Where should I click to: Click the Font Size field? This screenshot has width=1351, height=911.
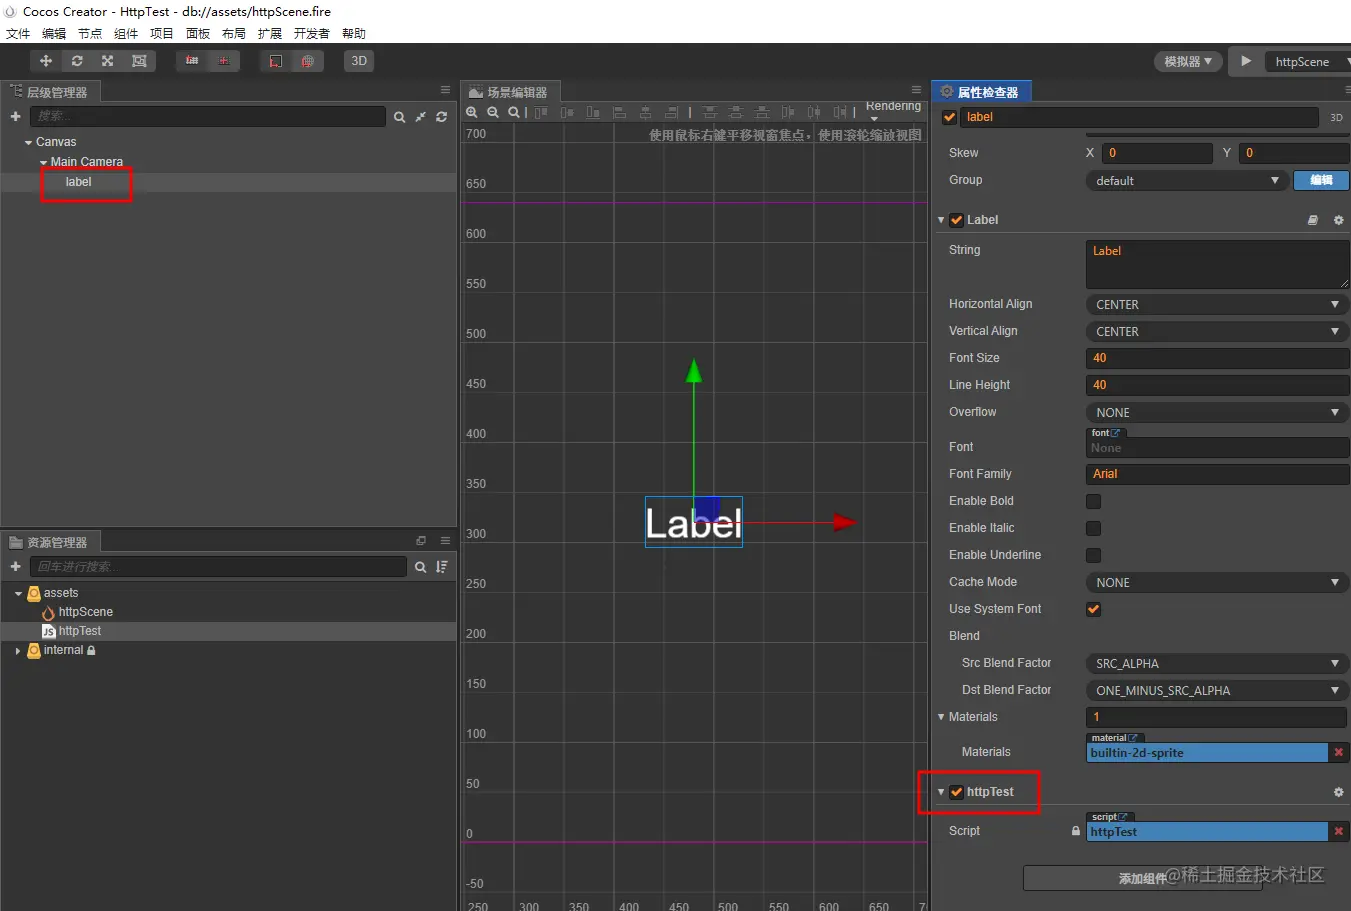1217,358
